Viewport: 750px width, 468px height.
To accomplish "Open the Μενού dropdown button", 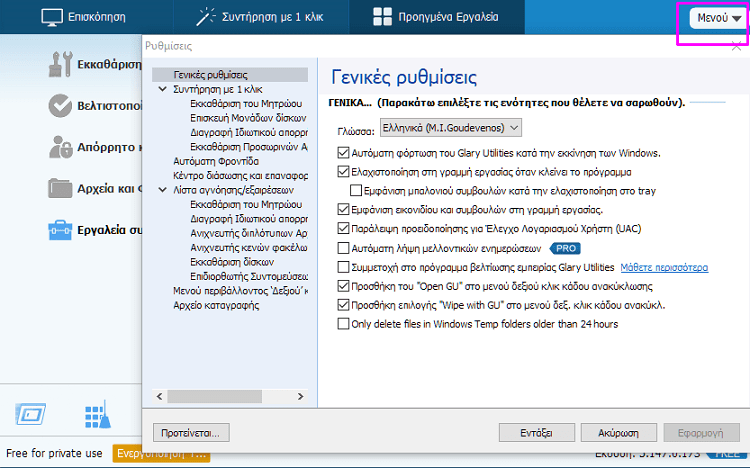I will click(x=717, y=18).
